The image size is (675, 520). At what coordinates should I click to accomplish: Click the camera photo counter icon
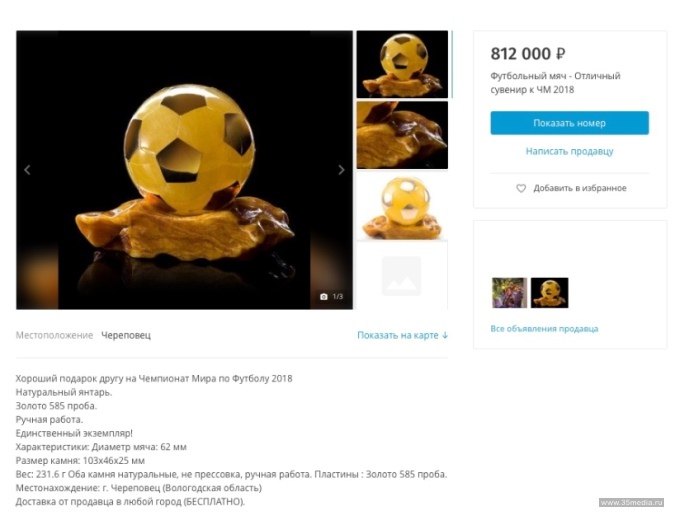pos(324,297)
